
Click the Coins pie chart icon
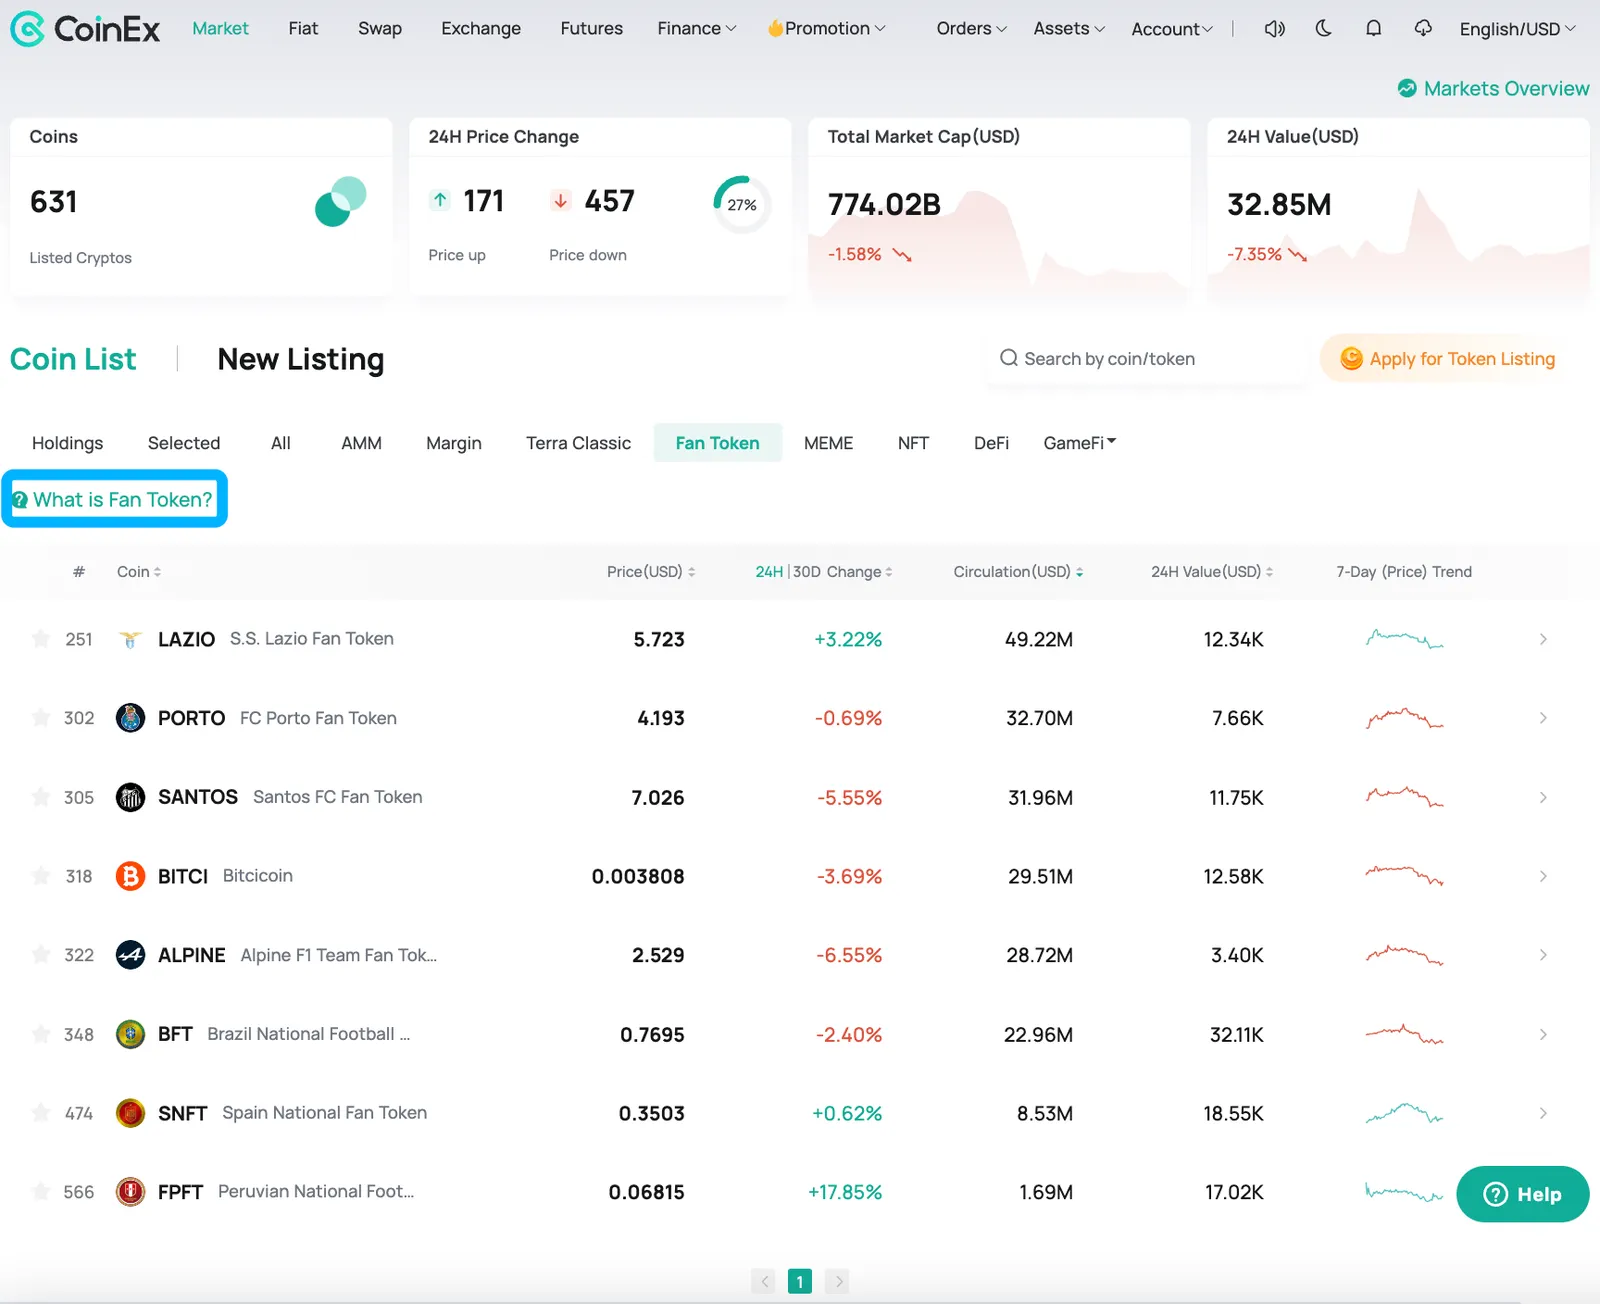coord(341,201)
